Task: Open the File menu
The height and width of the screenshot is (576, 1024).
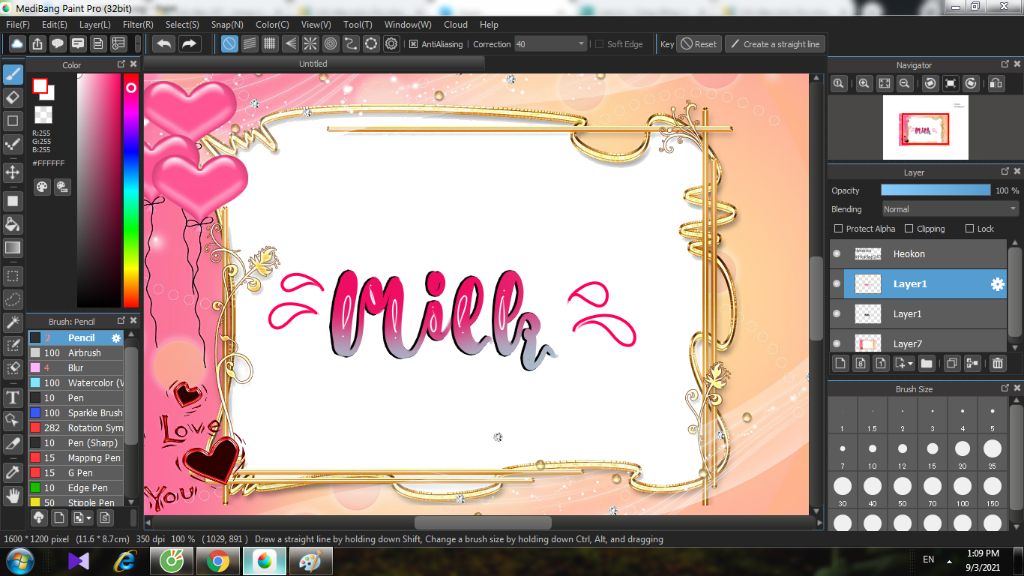Action: click(18, 24)
